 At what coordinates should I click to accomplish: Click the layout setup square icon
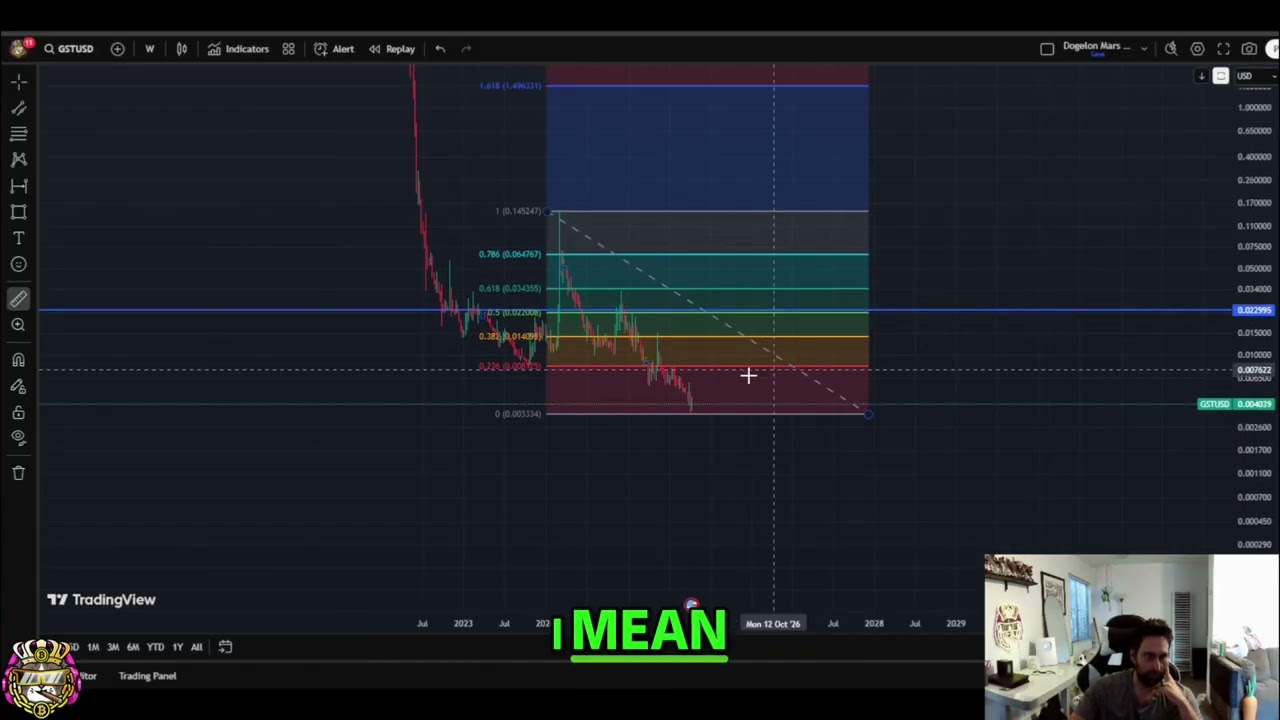[1047, 49]
